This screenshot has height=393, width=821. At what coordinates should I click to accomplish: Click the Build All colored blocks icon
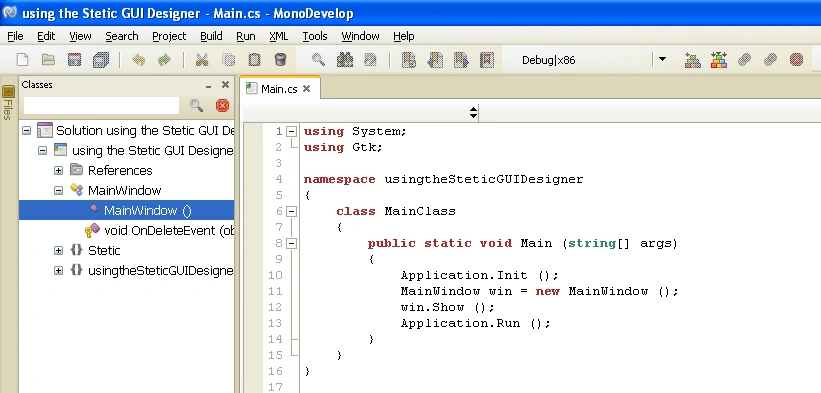[x=719, y=60]
